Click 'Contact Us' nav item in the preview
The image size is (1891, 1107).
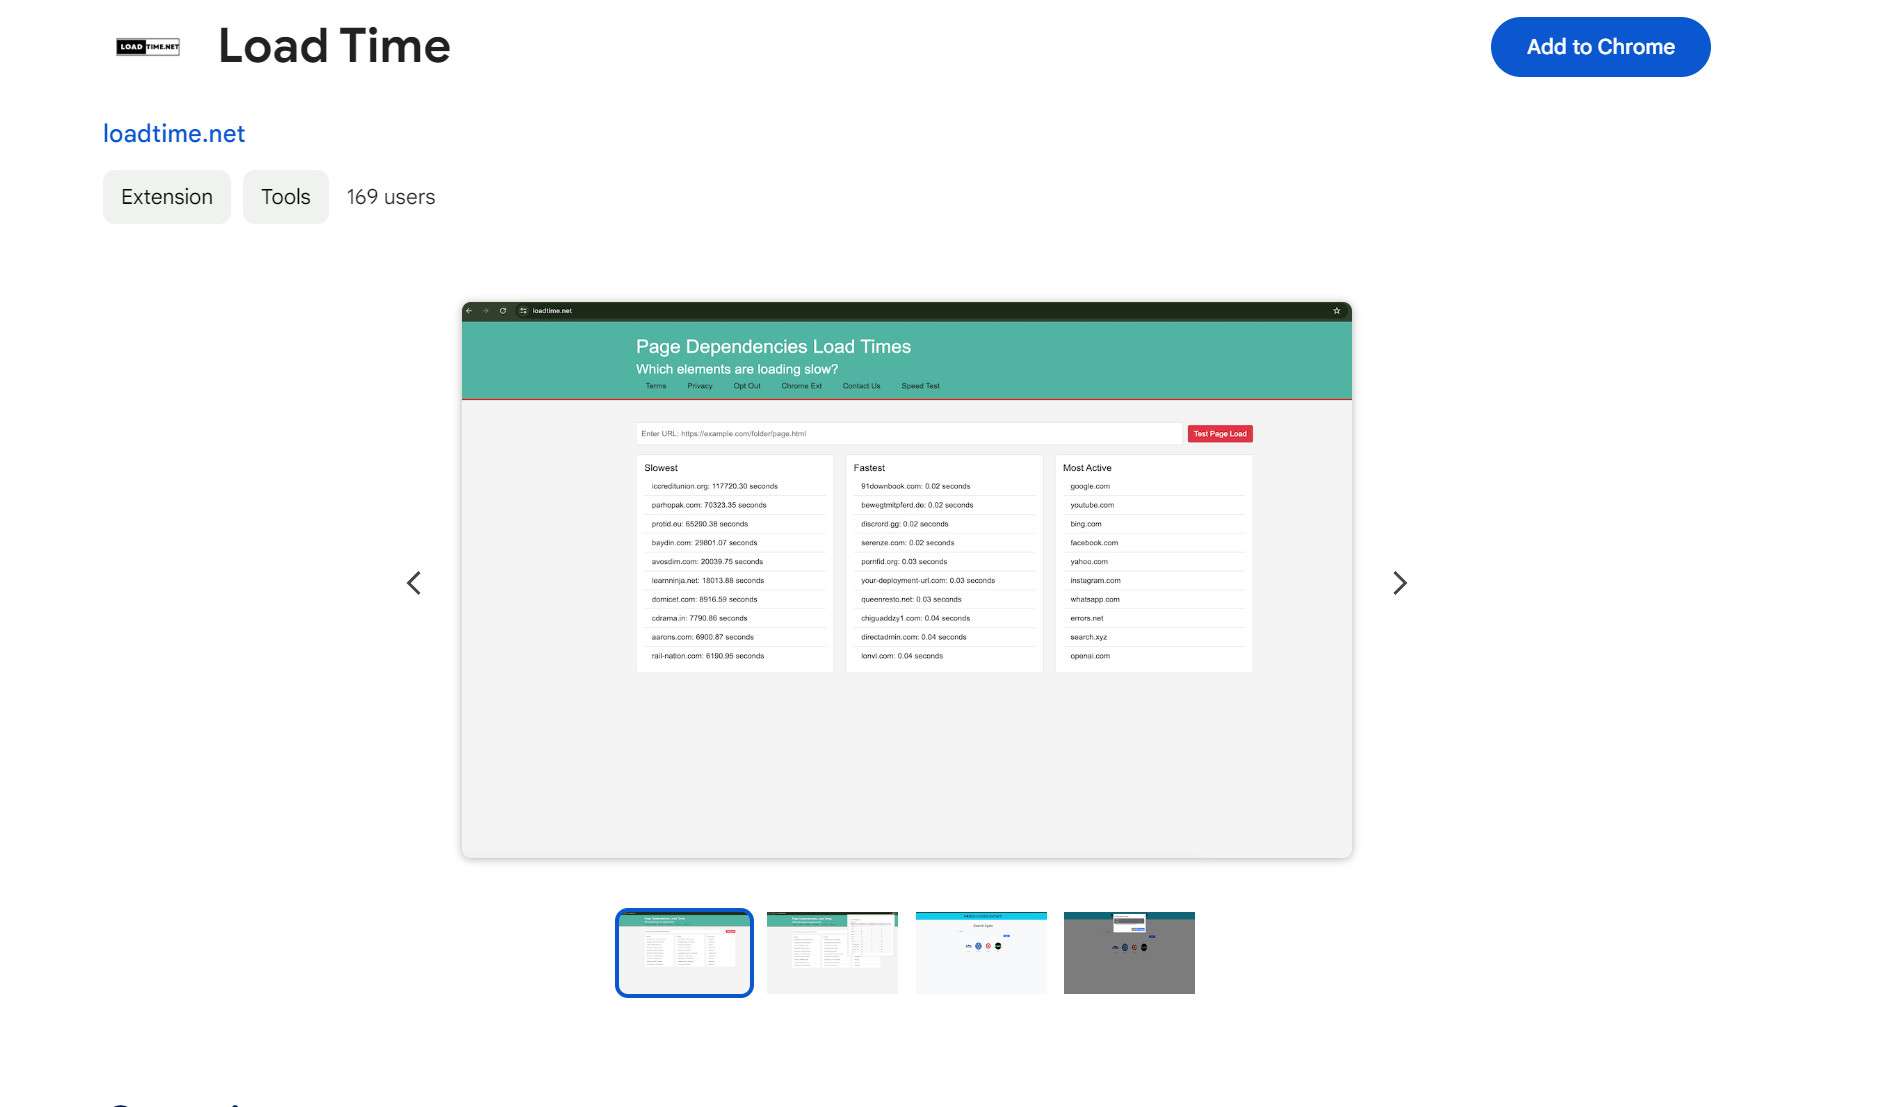(861, 386)
